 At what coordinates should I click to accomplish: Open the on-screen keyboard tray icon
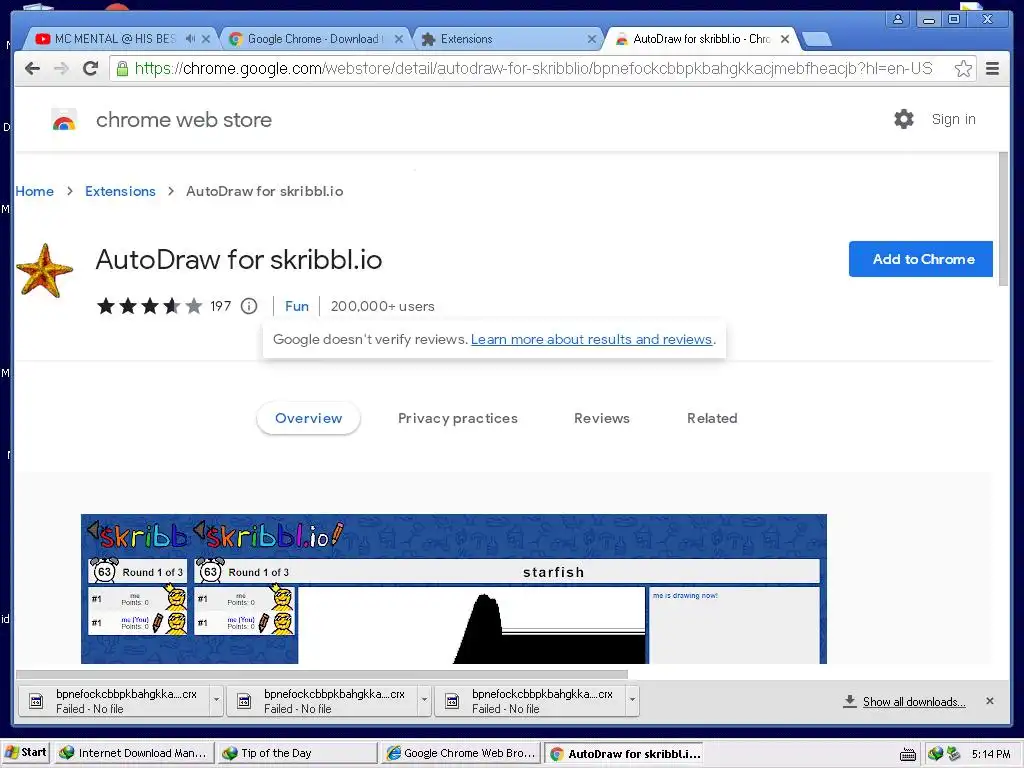click(908, 754)
